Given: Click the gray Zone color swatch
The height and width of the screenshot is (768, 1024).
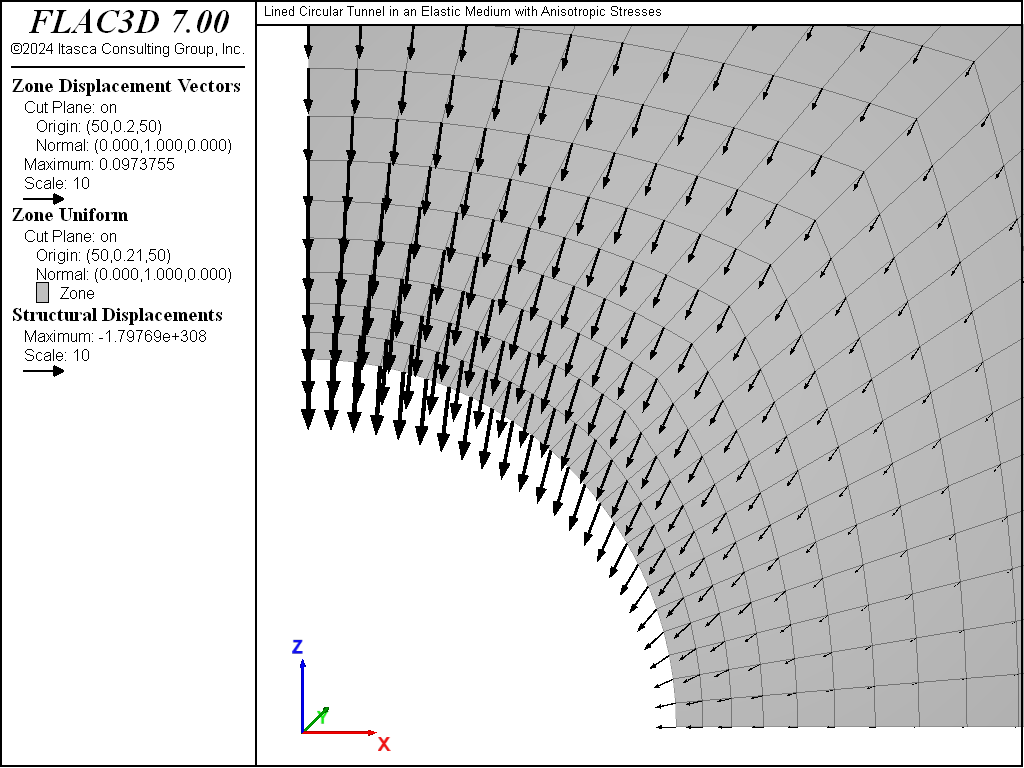Looking at the screenshot, I should [42, 293].
